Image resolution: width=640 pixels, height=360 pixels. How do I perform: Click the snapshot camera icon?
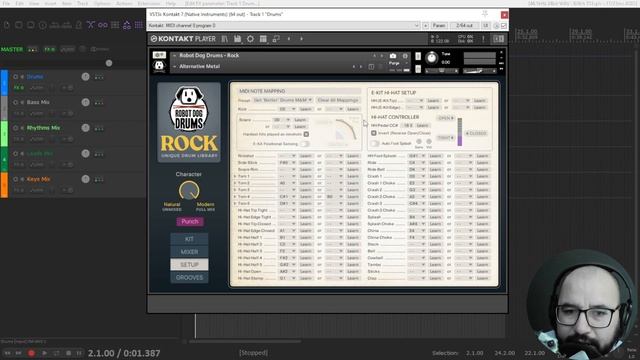[393, 56]
